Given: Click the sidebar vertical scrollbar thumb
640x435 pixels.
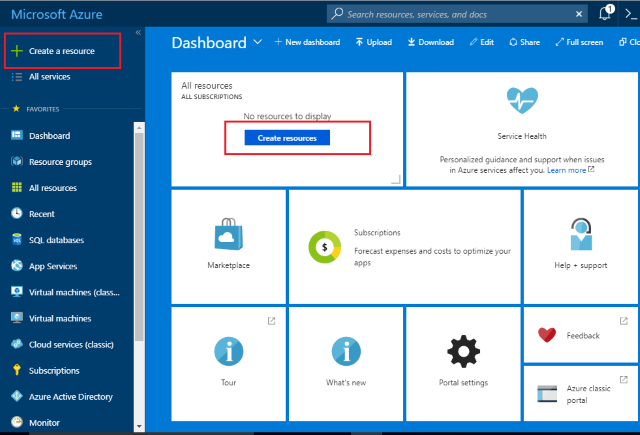Looking at the screenshot, I should 139,237.
